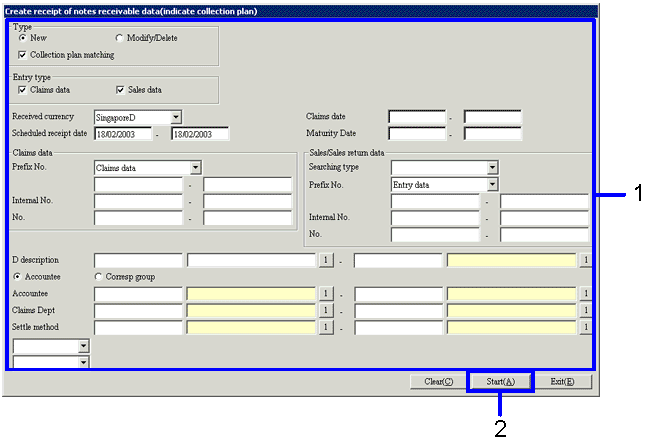Click Sales data No. to field

coord(544,235)
